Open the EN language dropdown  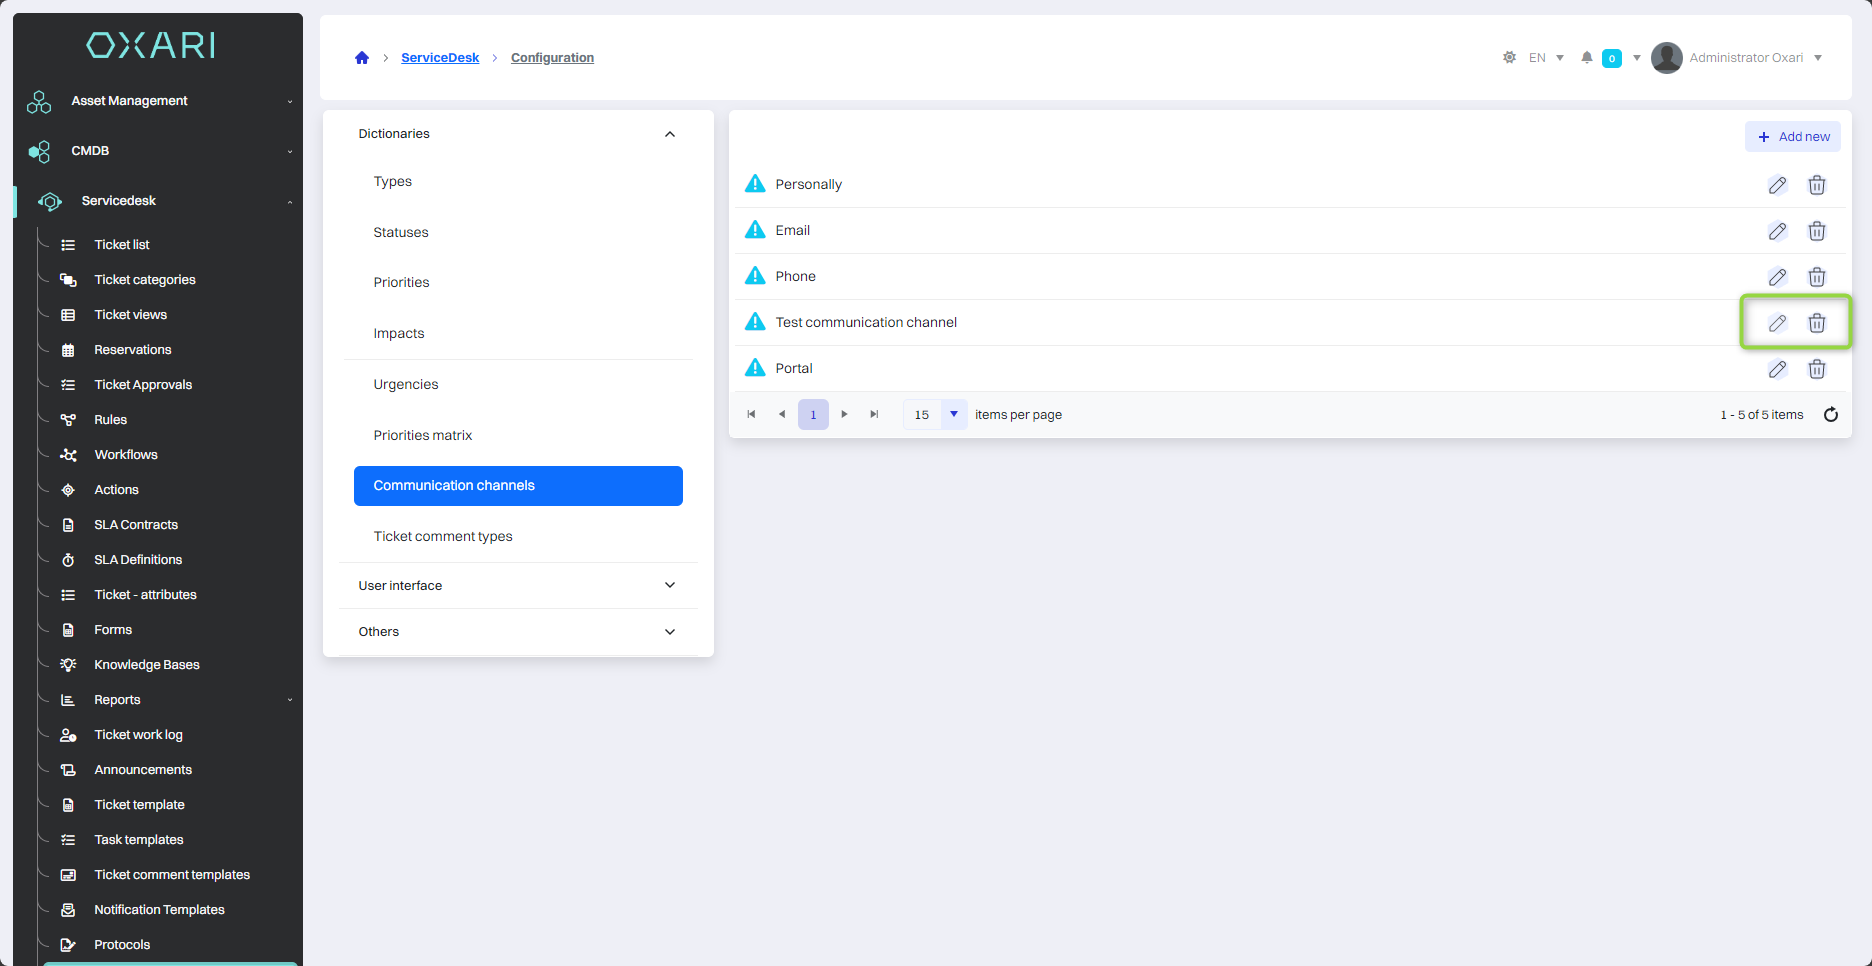[x=1546, y=58]
